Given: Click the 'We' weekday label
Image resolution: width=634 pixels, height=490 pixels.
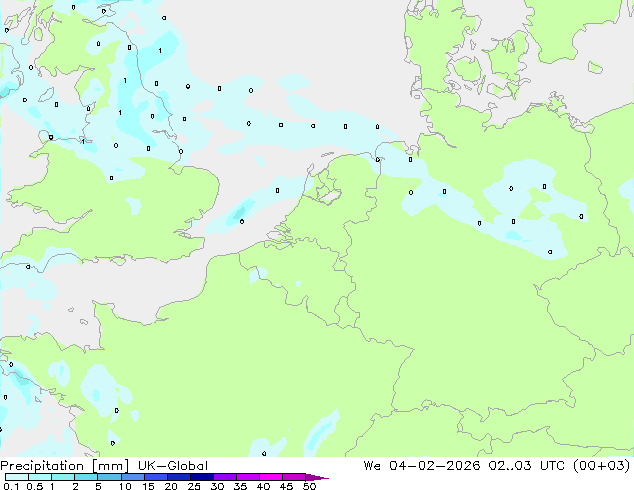Looking at the screenshot, I should click(372, 466).
